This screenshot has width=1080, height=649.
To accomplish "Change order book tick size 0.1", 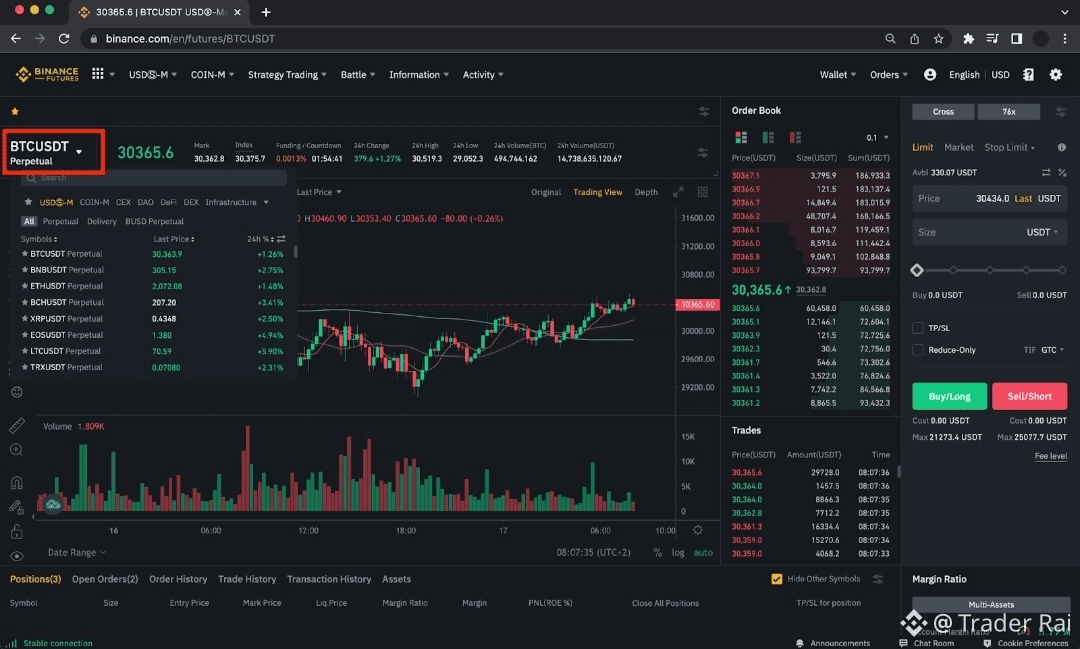I will tap(877, 138).
